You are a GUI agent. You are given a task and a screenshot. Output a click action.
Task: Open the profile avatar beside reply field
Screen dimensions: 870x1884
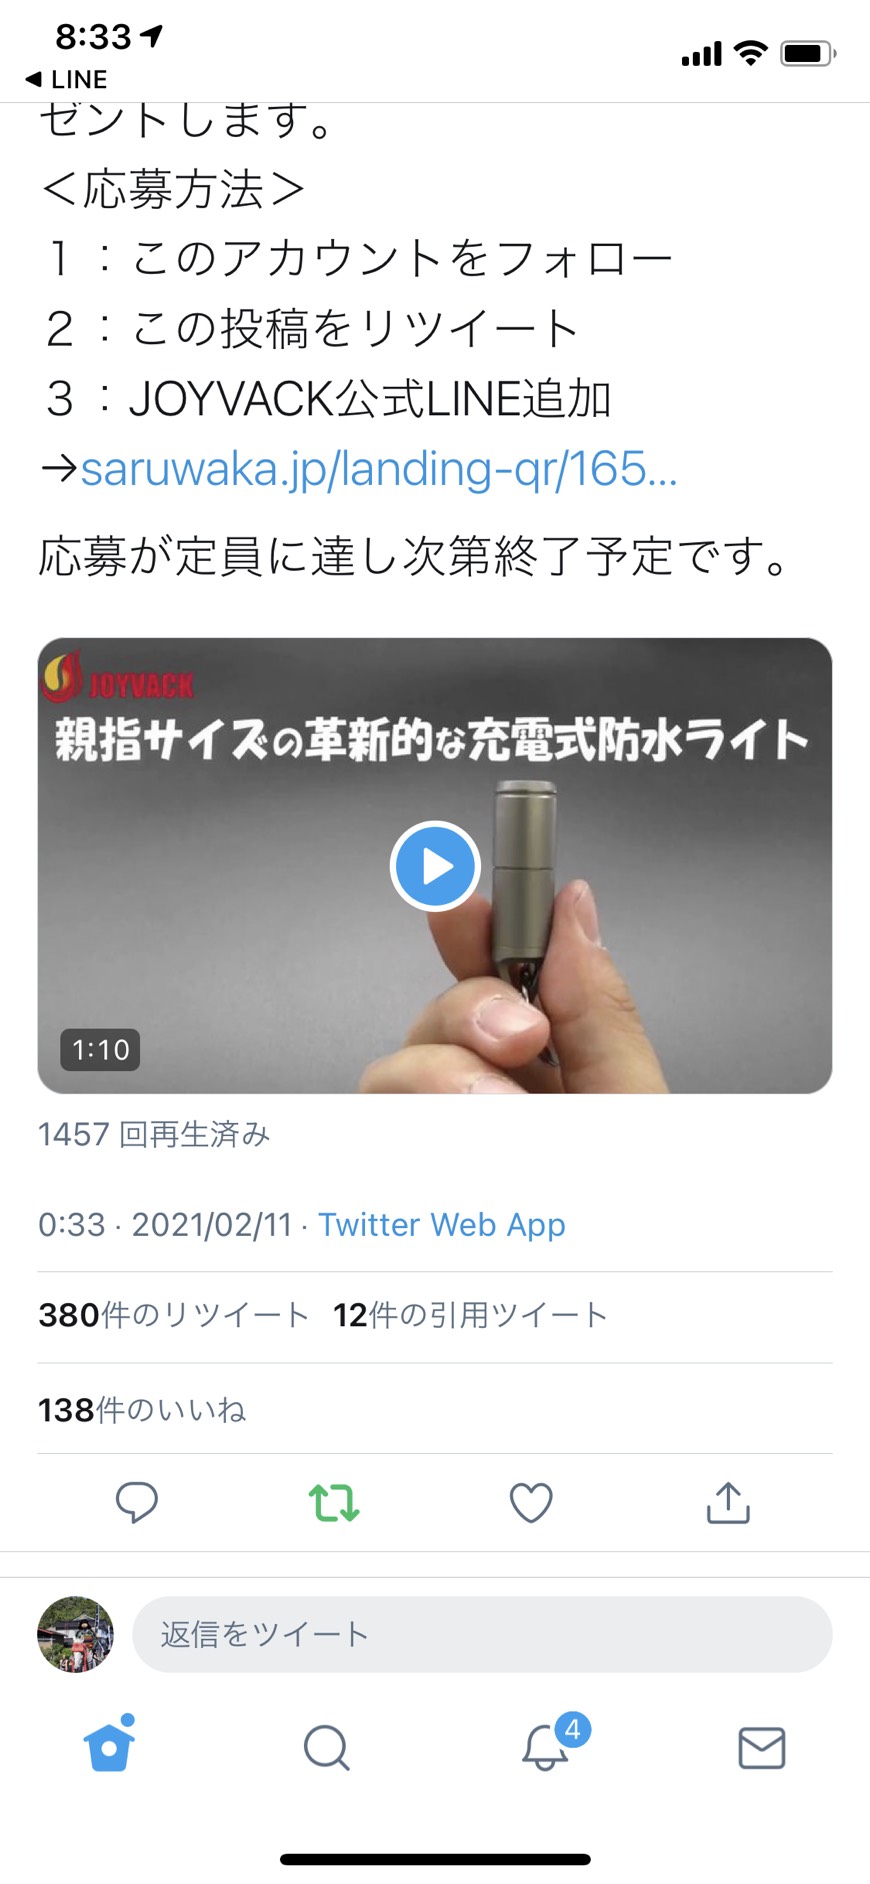coord(75,1634)
